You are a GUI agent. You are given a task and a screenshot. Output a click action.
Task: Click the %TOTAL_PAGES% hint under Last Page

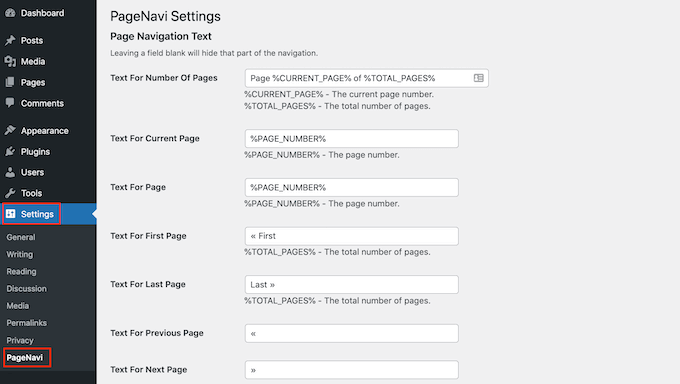tap(337, 301)
